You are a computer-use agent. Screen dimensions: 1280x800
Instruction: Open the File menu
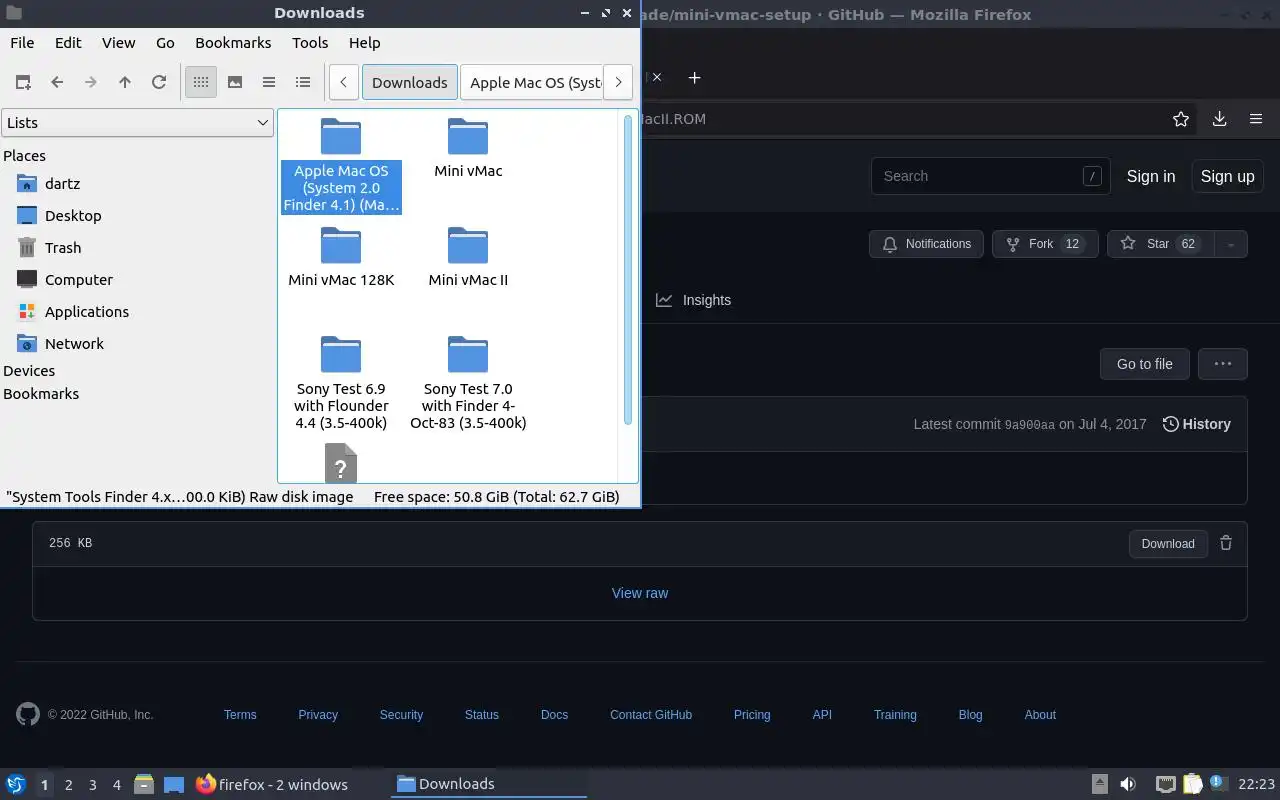tap(22, 42)
